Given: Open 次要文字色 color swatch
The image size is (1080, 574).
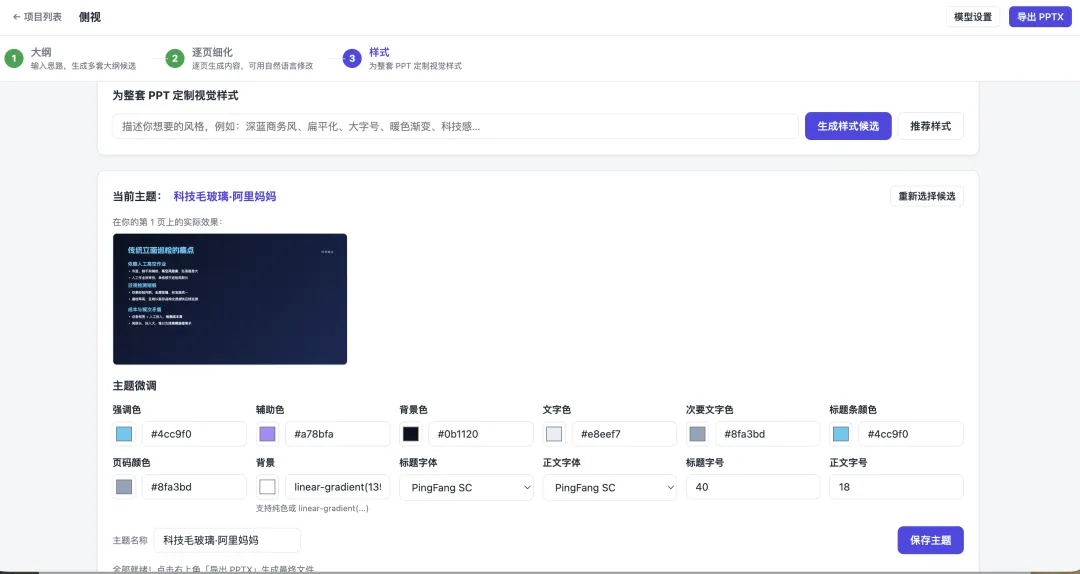Looking at the screenshot, I should [x=697, y=434].
